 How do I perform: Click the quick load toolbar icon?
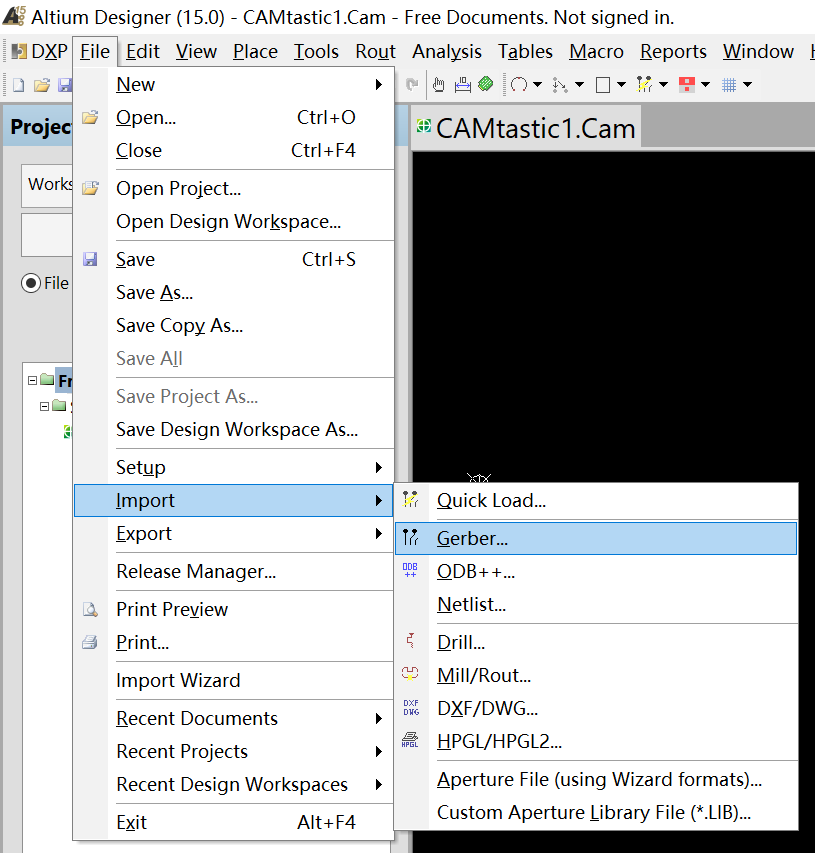(x=645, y=84)
